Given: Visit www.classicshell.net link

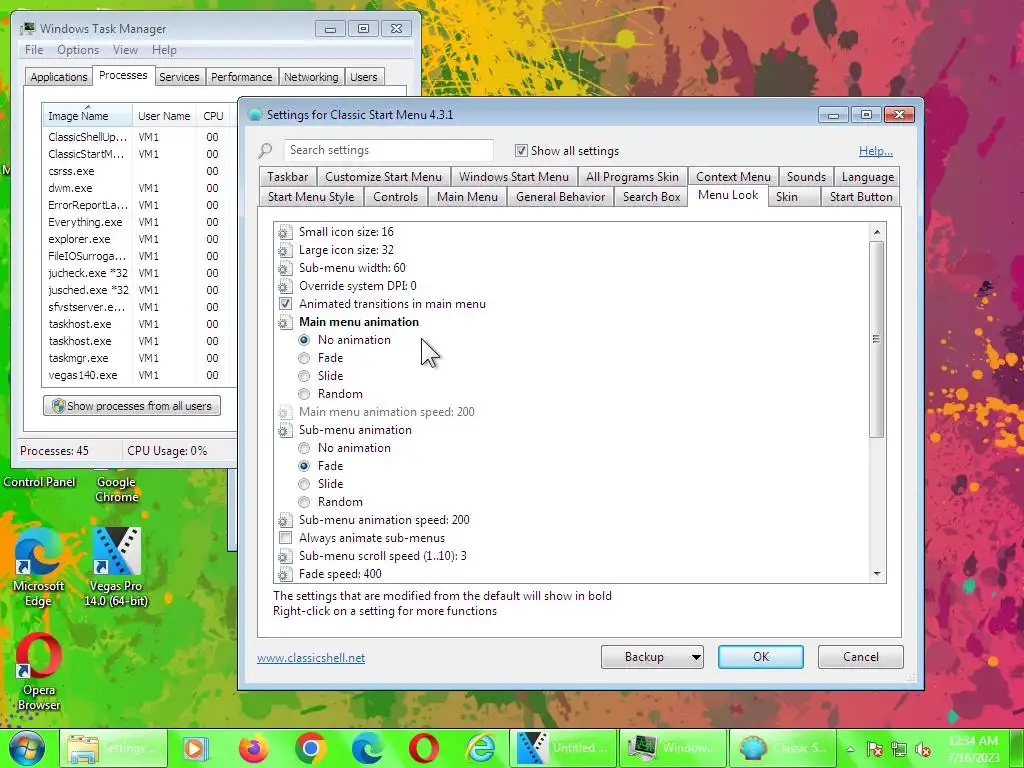Looking at the screenshot, I should tap(311, 658).
